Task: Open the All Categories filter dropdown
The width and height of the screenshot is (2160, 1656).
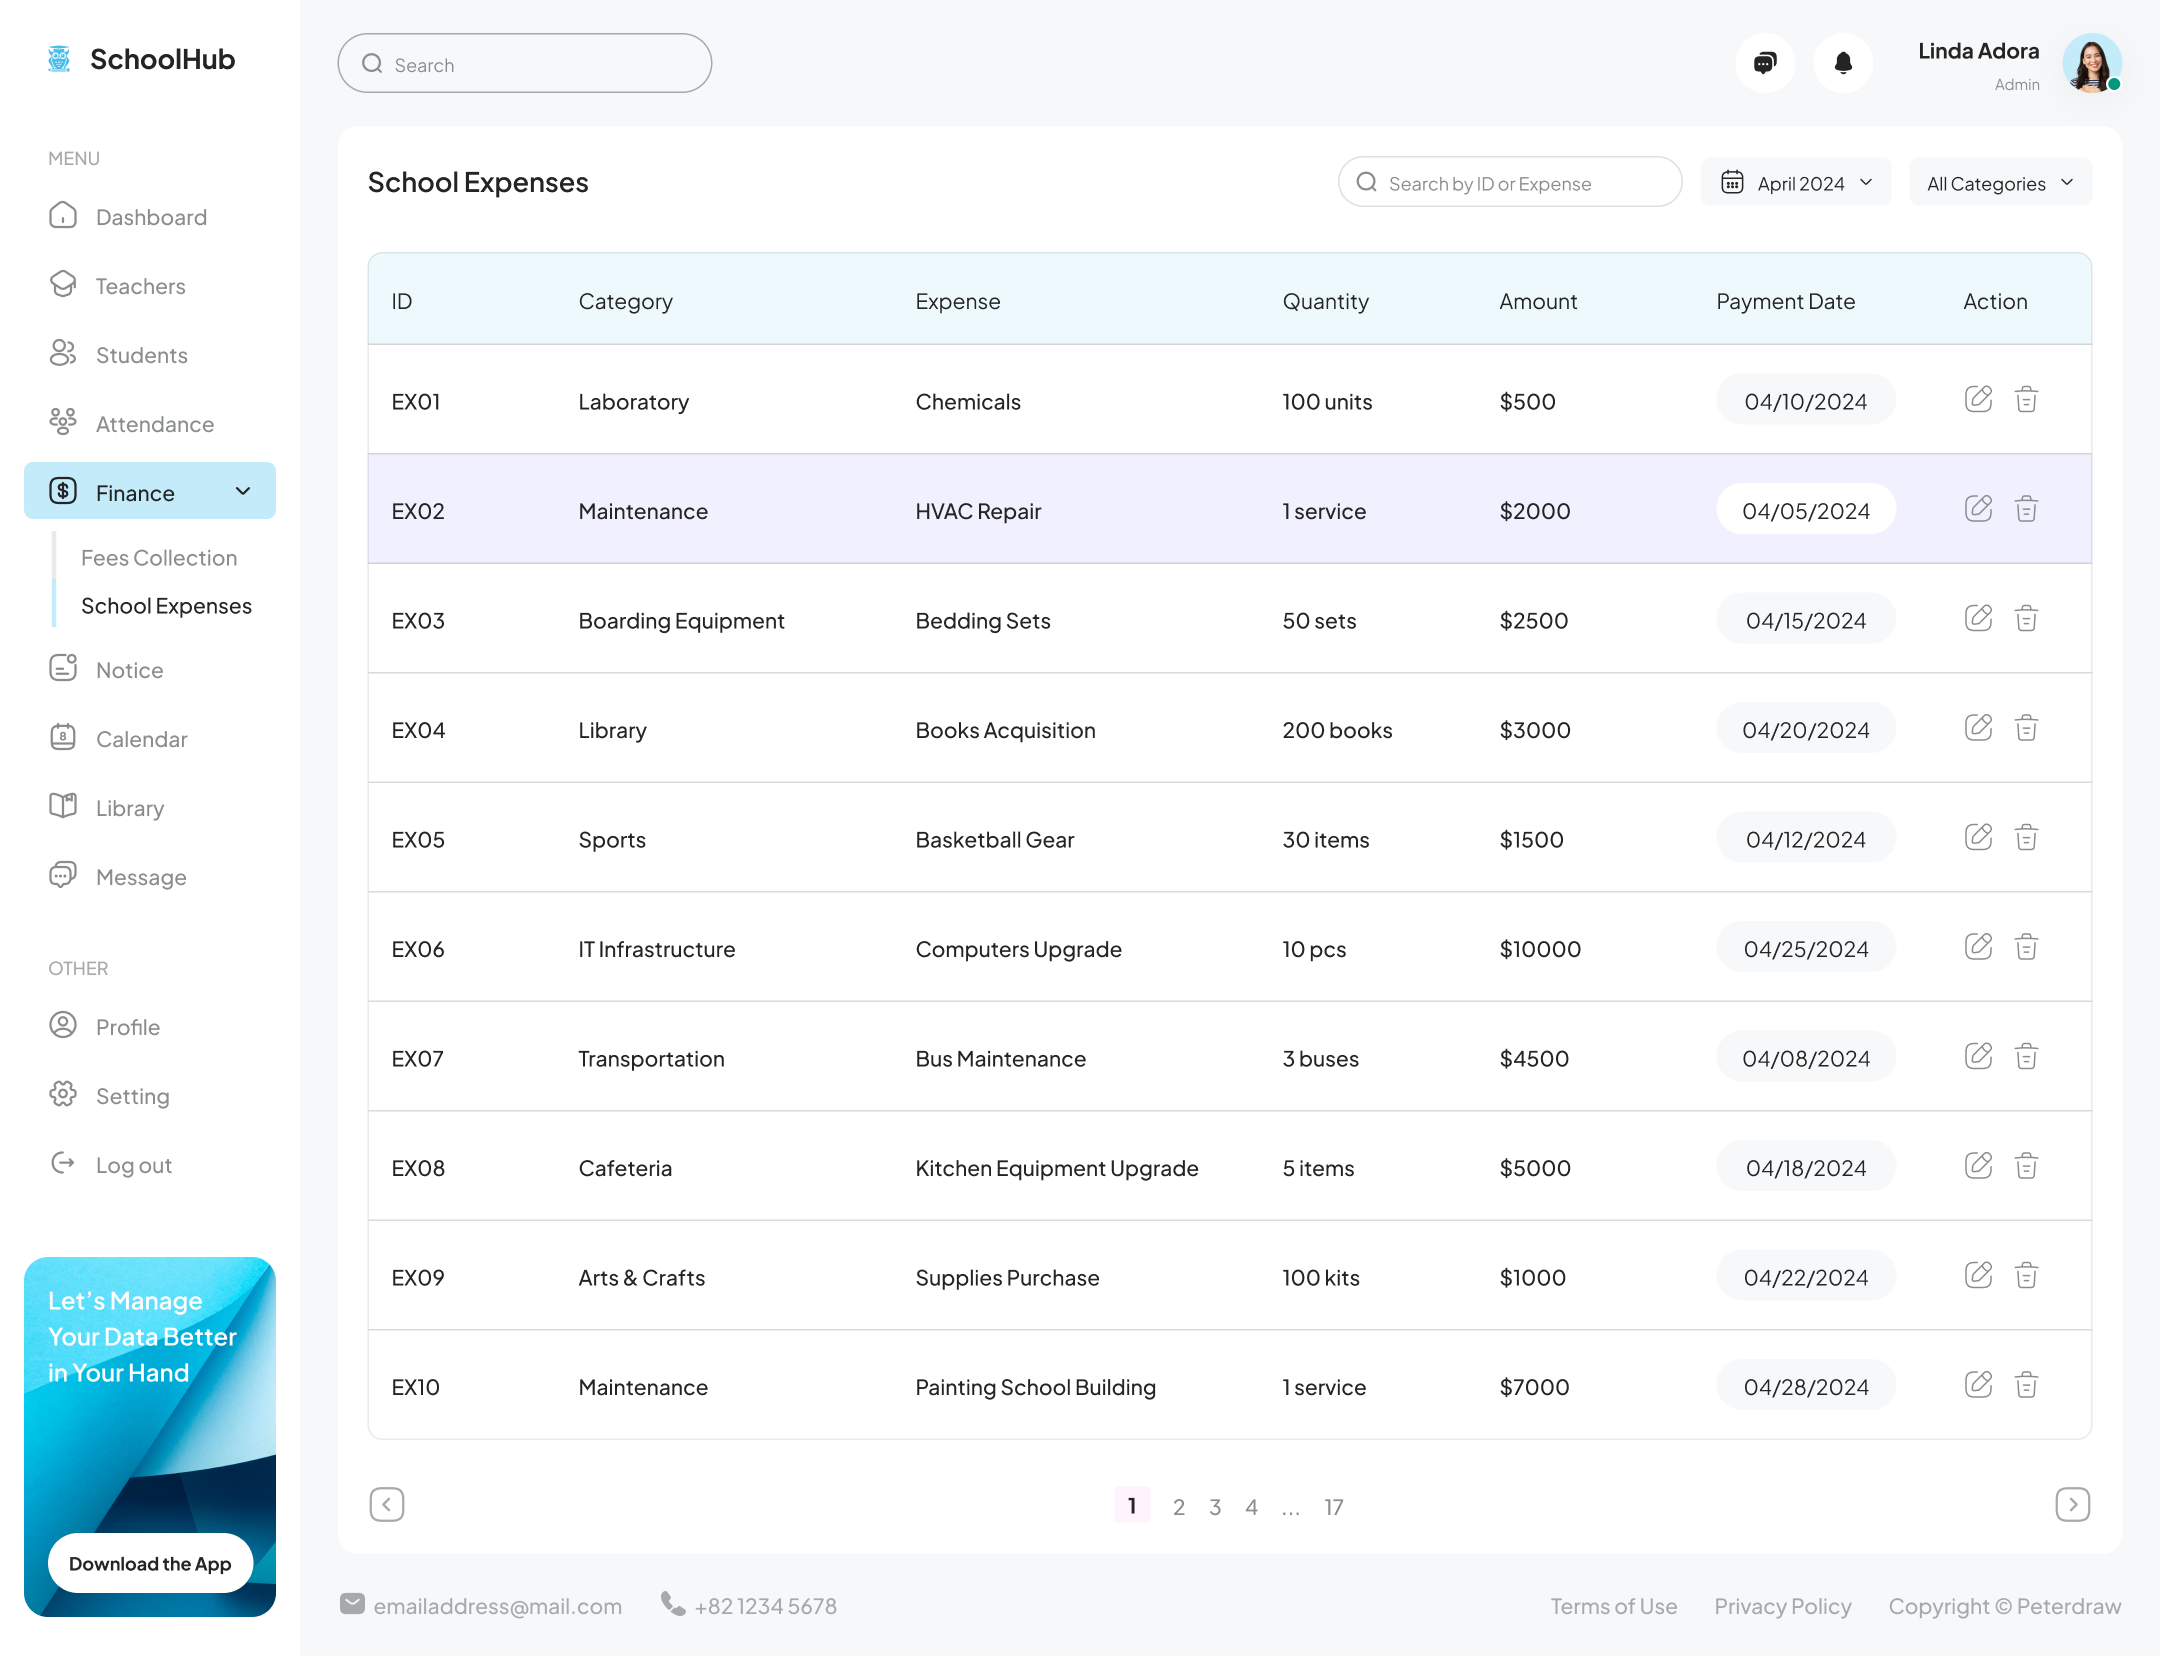Action: coord(1999,182)
